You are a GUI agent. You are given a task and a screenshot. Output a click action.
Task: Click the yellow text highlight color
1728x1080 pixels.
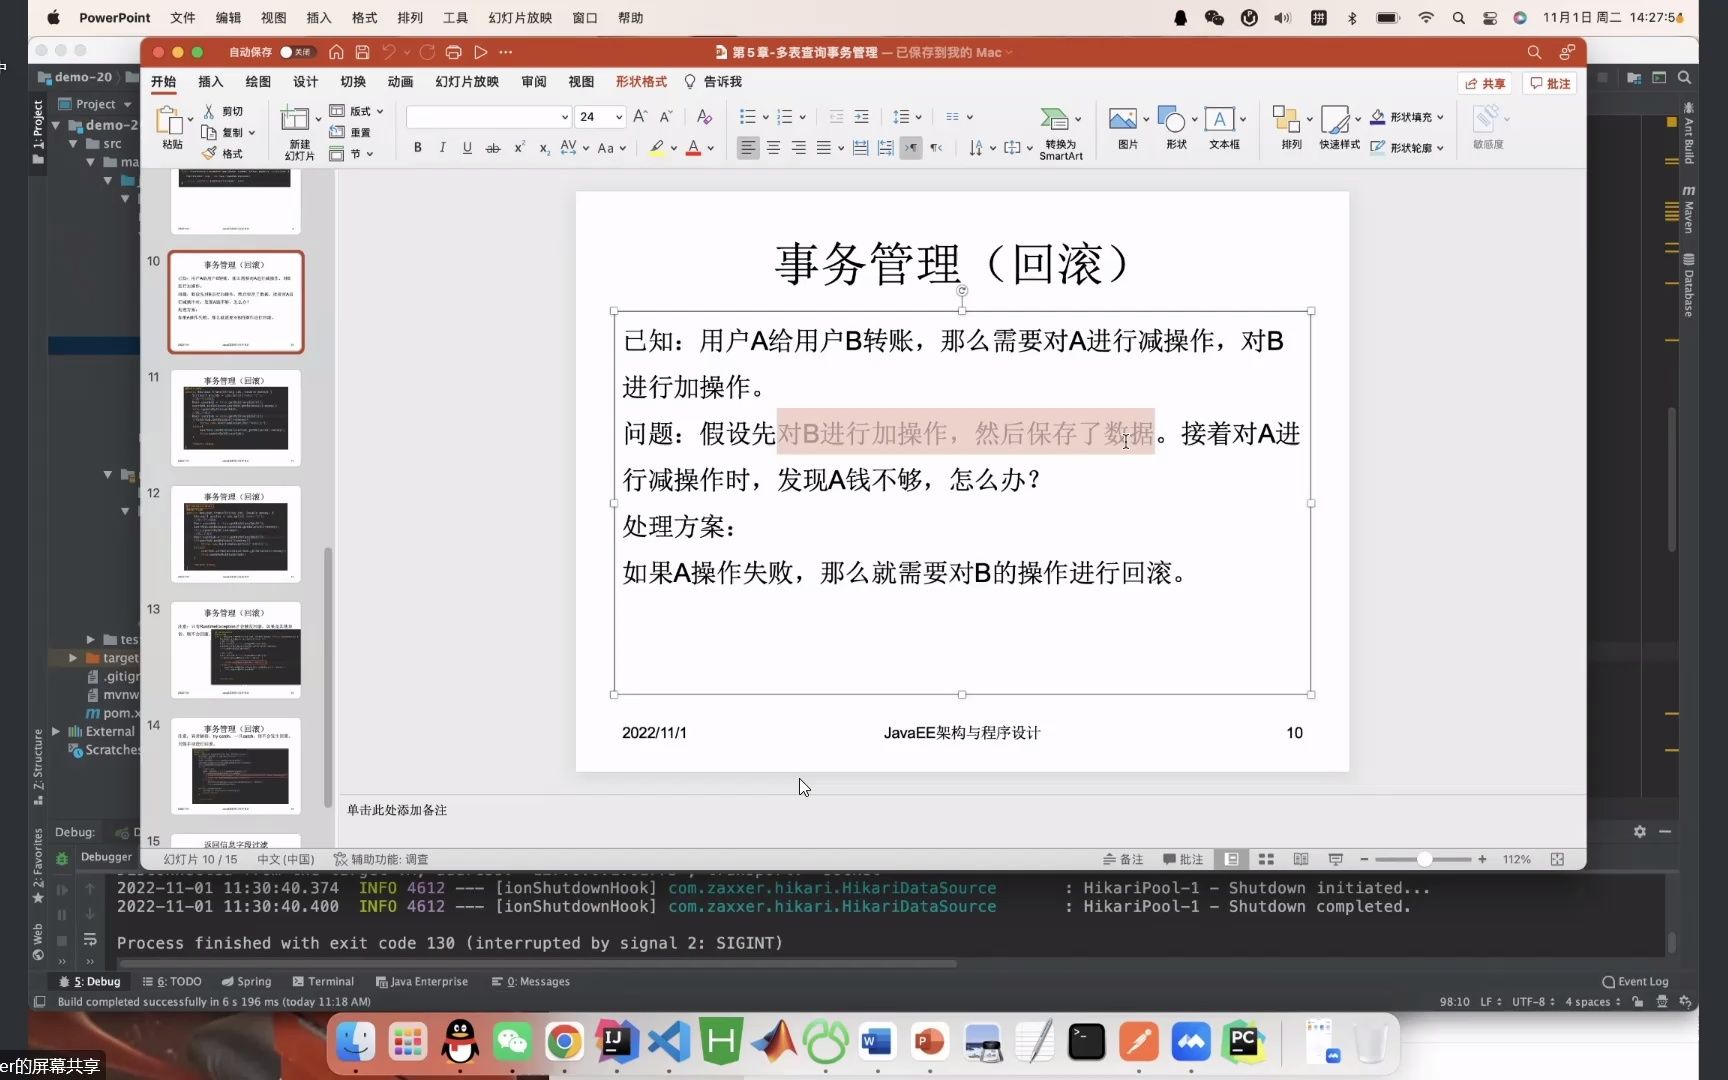click(656, 148)
